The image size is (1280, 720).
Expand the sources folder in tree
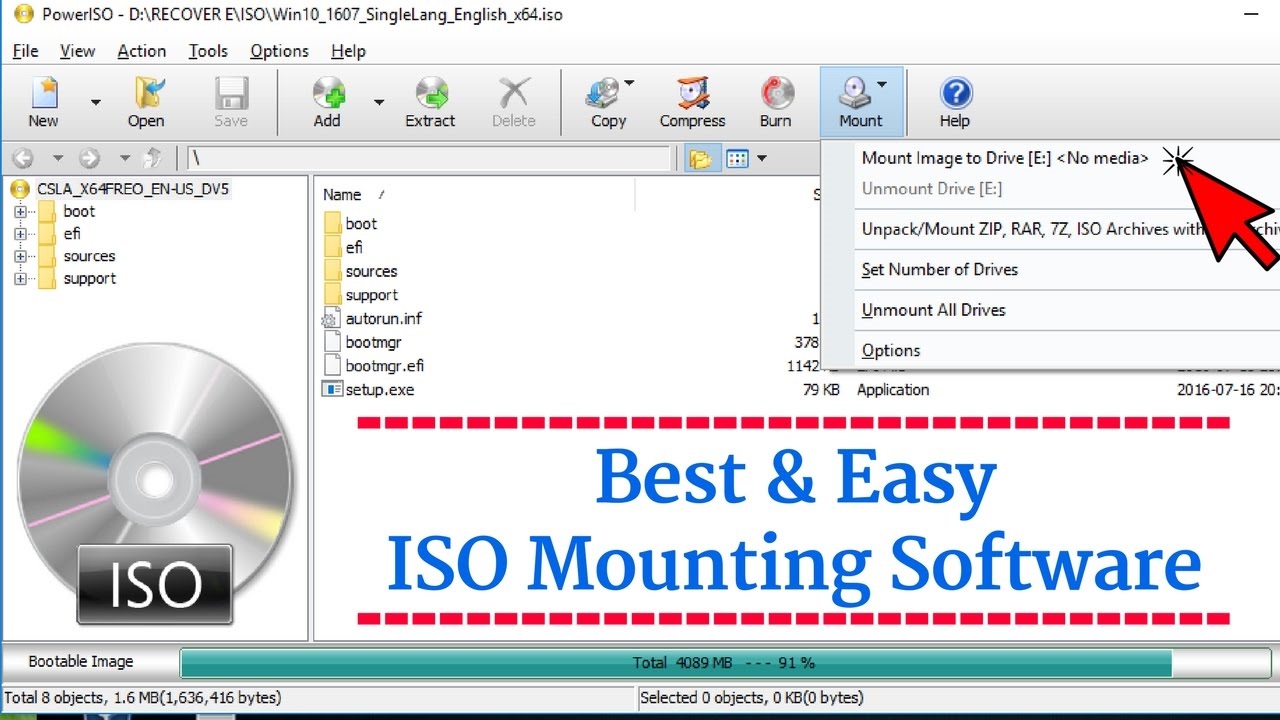(20, 256)
